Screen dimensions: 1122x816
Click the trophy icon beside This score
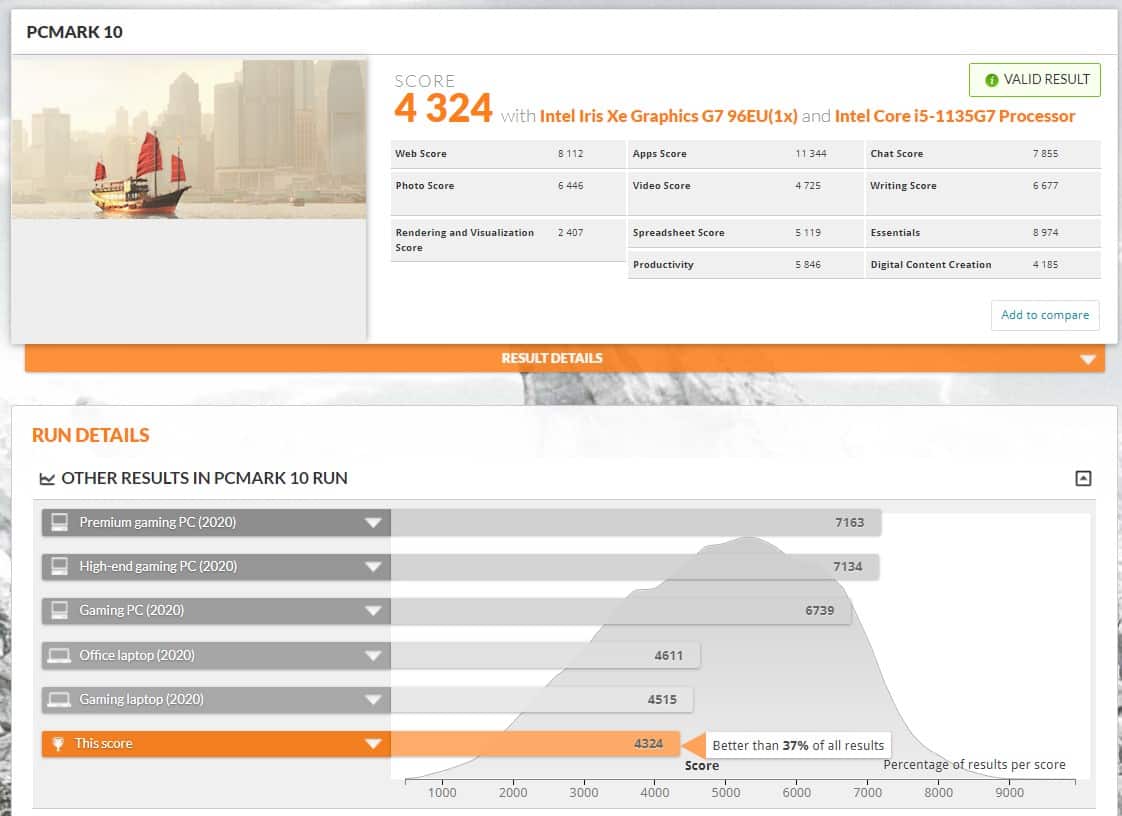click(x=59, y=743)
